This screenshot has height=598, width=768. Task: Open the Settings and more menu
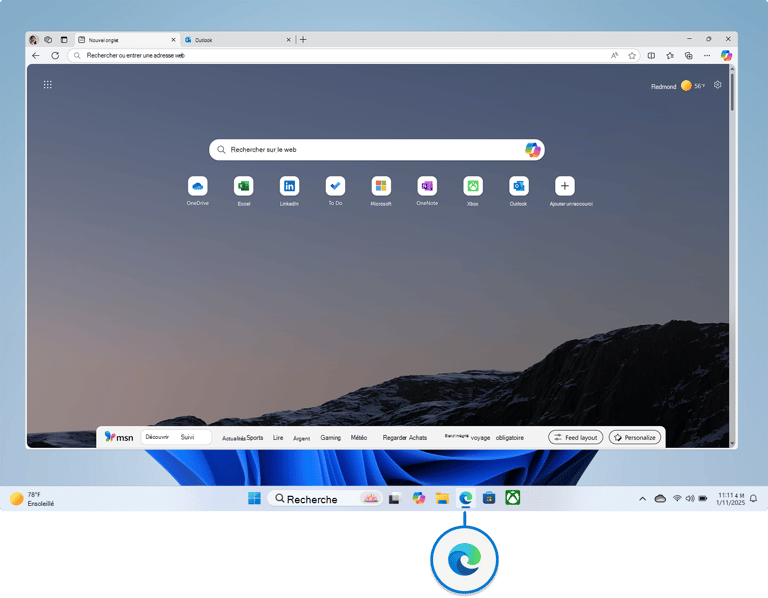[707, 55]
